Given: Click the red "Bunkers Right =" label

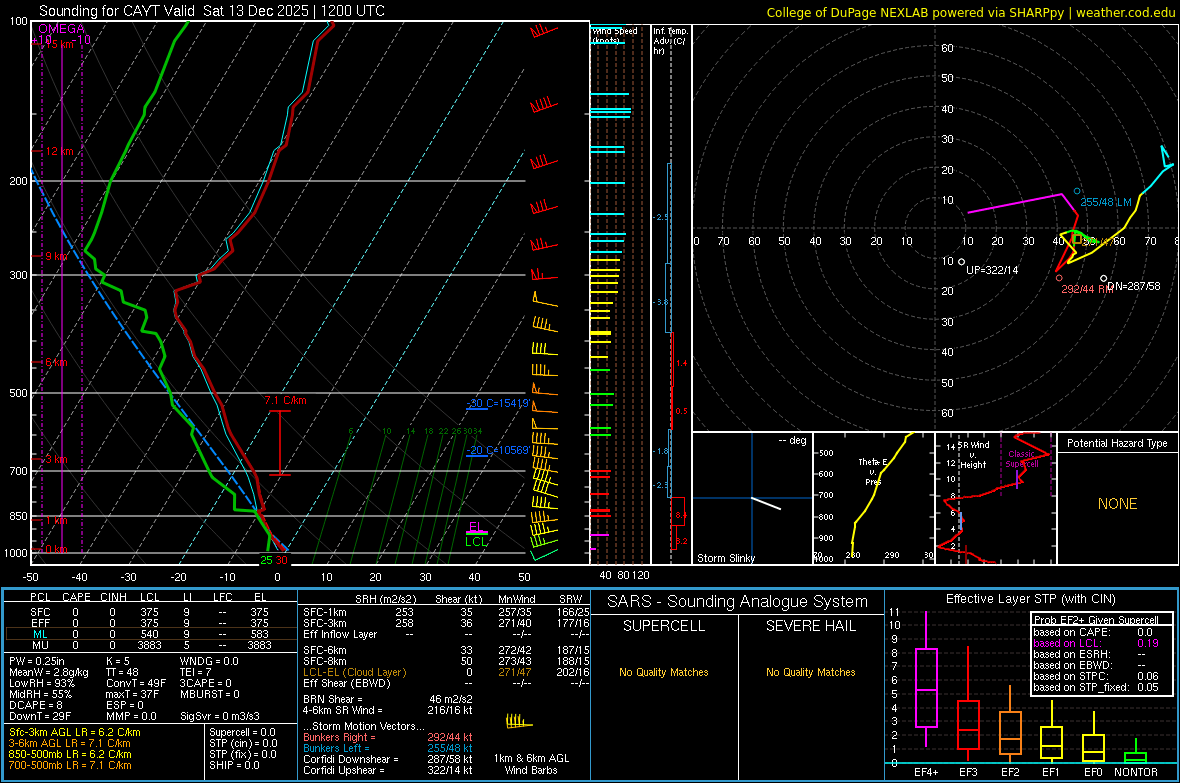Looking at the screenshot, I should (x=339, y=737).
